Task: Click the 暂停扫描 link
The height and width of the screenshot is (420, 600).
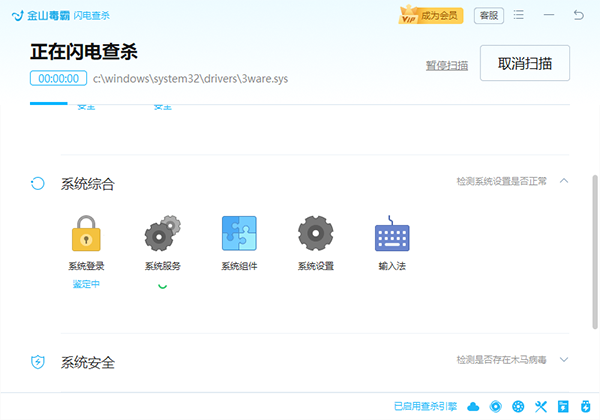Action: 447,65
